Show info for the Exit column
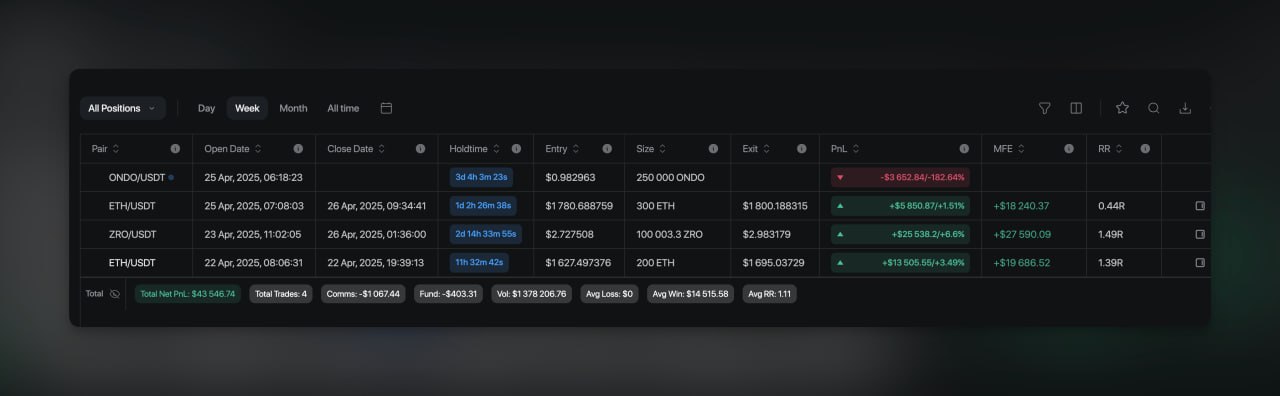The height and width of the screenshot is (396, 1280). tap(801, 149)
